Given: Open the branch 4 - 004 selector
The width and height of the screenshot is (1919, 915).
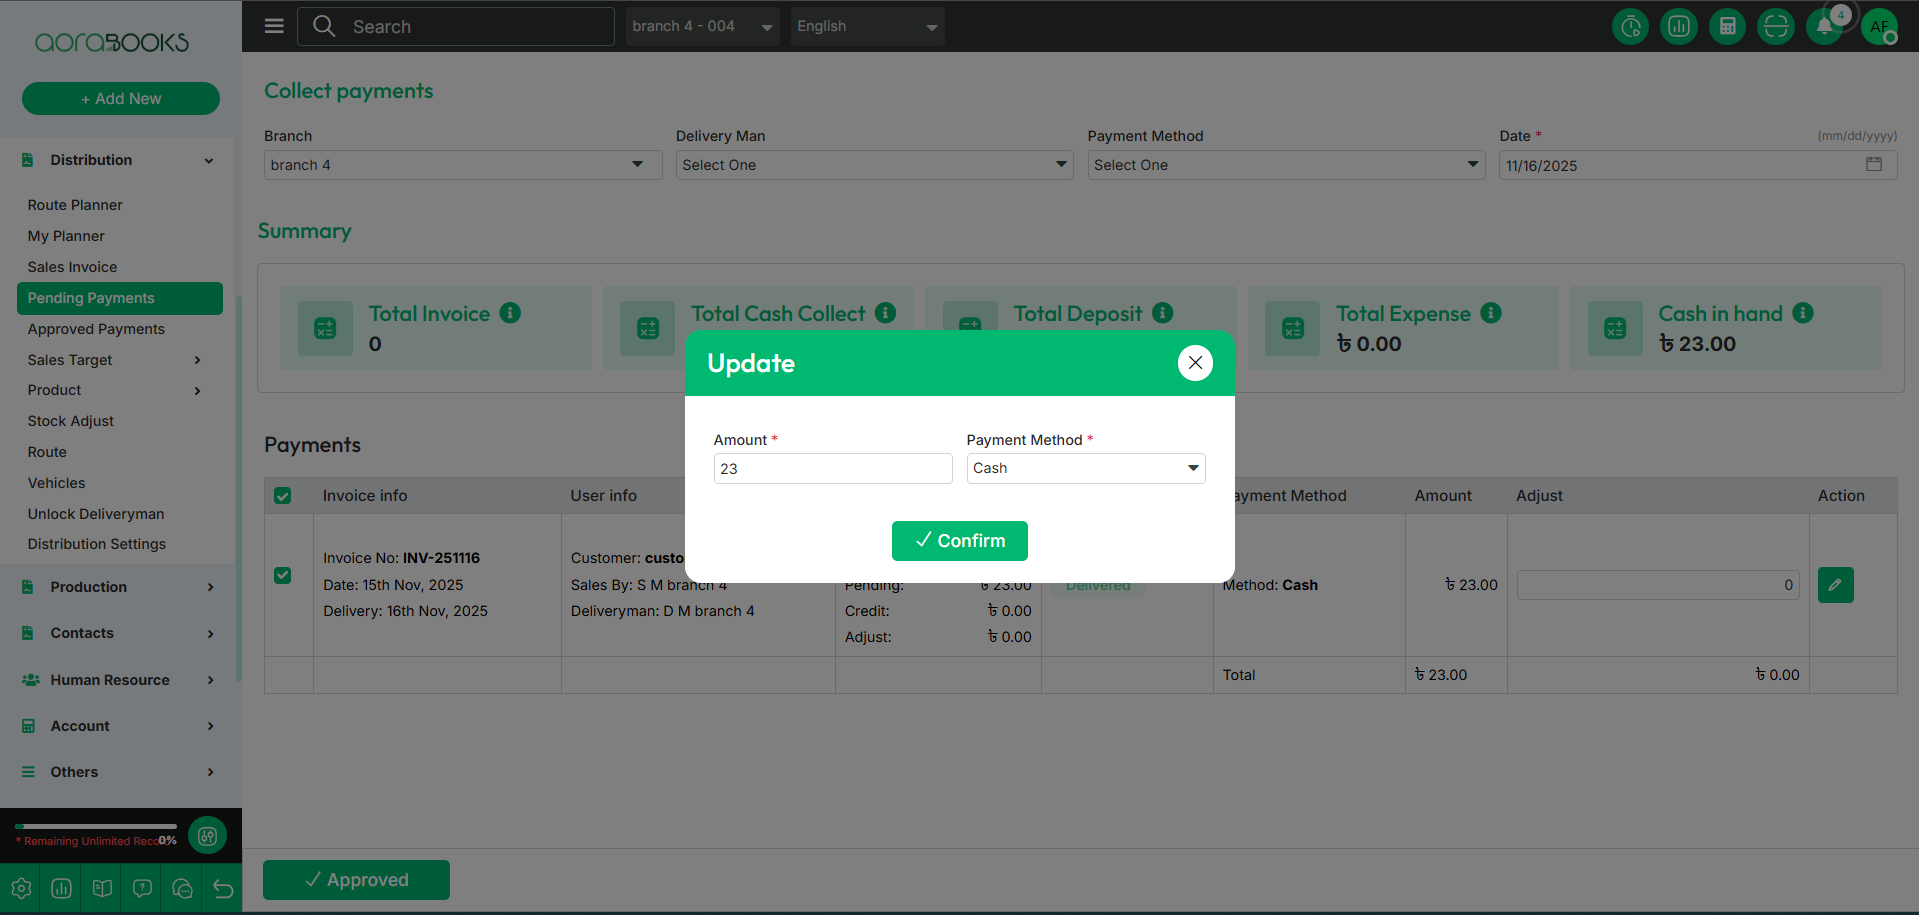Looking at the screenshot, I should click(702, 27).
